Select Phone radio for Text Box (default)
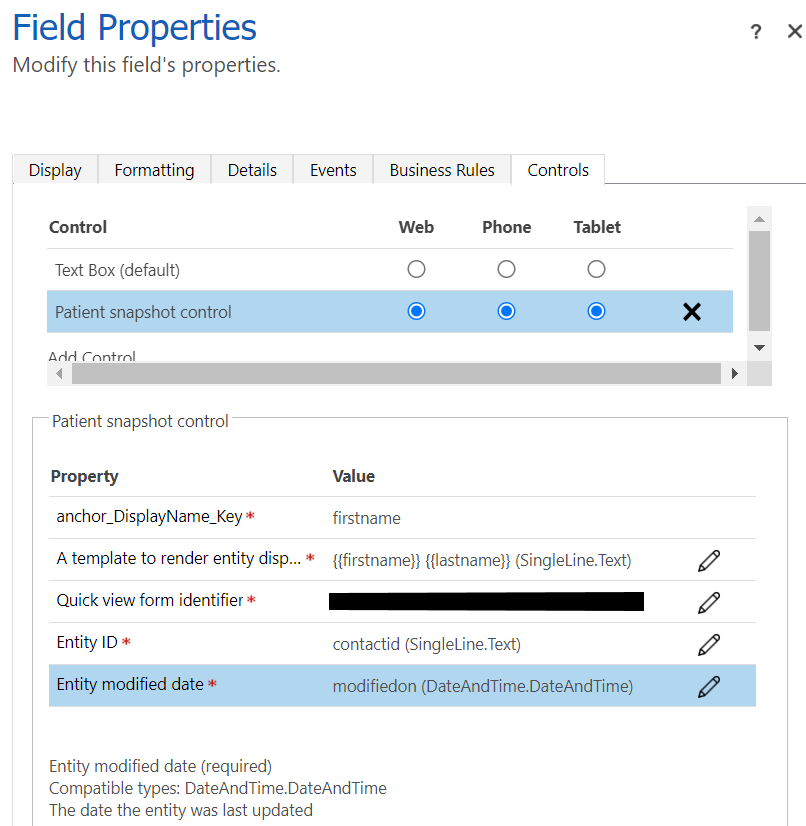 [x=507, y=269]
